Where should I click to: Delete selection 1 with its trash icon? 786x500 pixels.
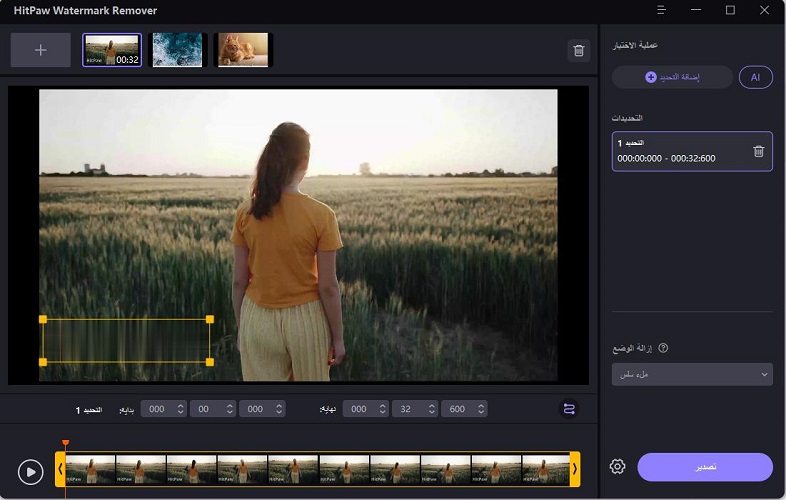coord(758,151)
